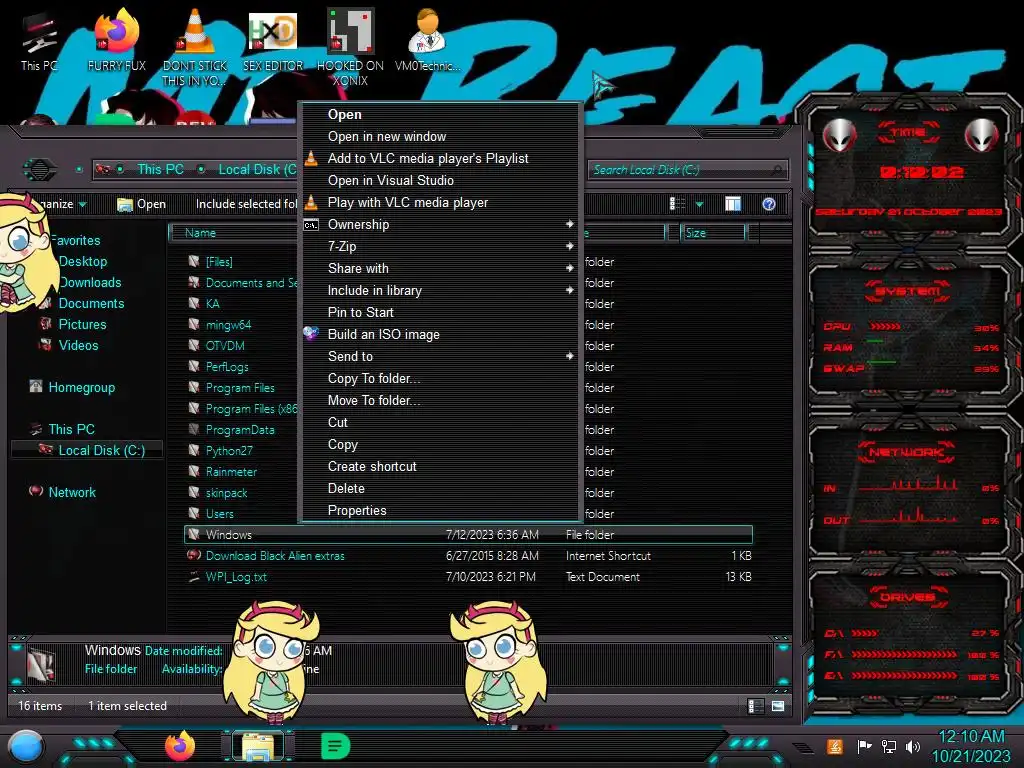Select Move To folder...
The height and width of the screenshot is (768, 1024).
(440, 400)
